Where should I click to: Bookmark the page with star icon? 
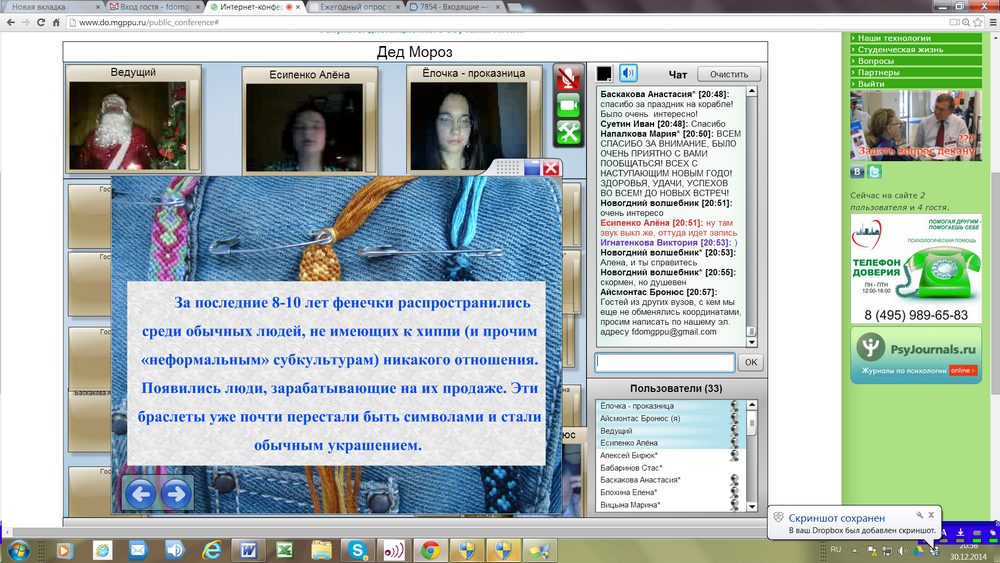tap(977, 22)
